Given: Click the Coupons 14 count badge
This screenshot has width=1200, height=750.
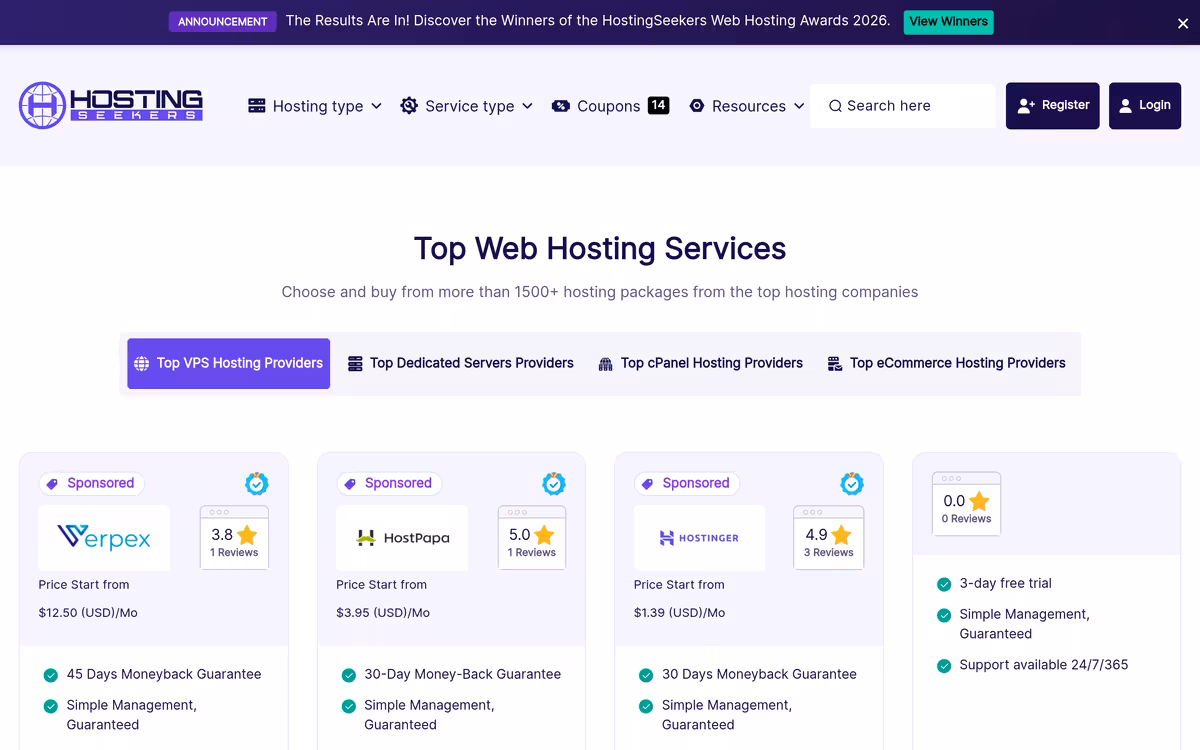Looking at the screenshot, I should coord(658,105).
